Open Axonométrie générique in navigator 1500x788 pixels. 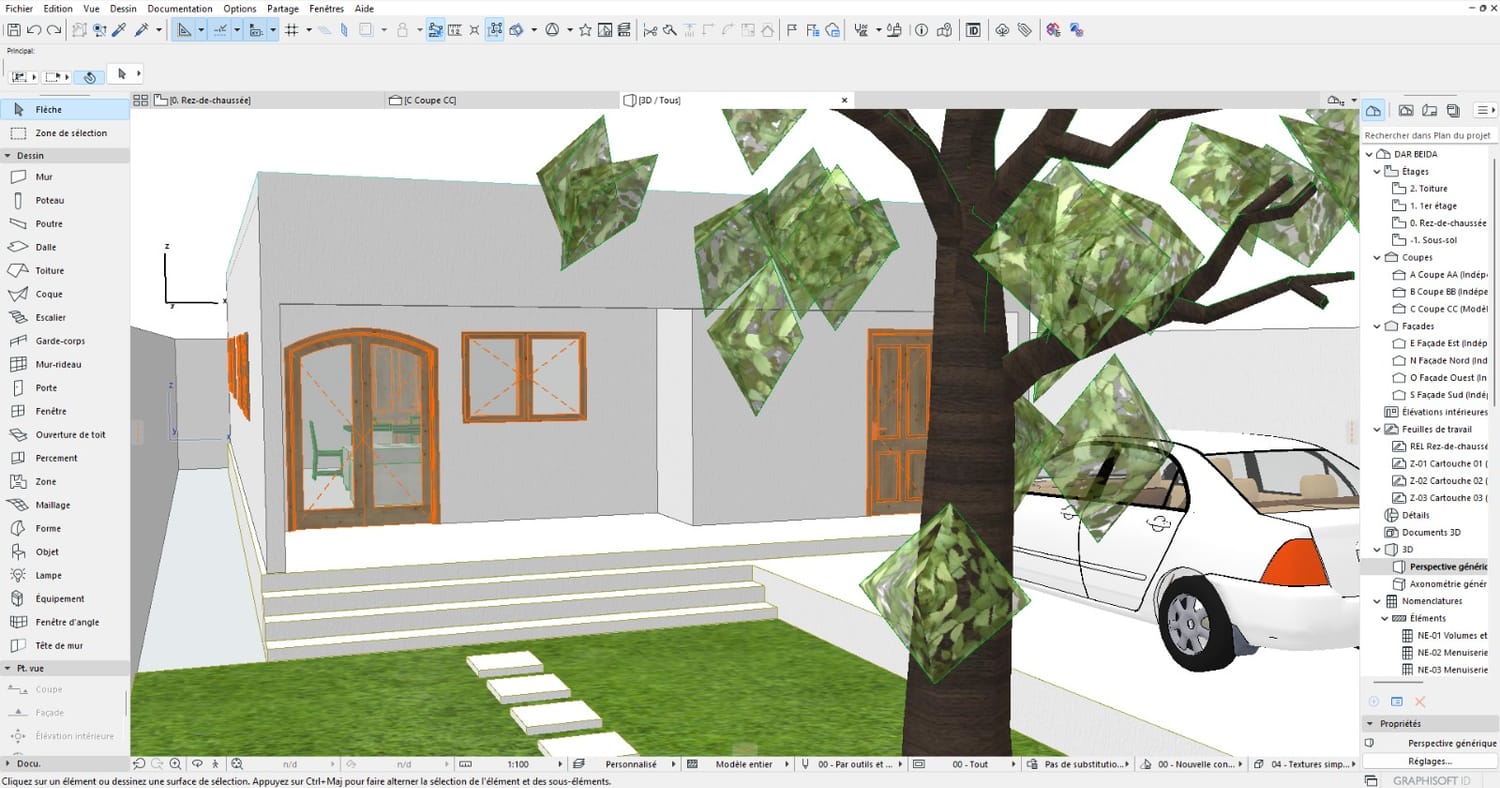point(1446,584)
